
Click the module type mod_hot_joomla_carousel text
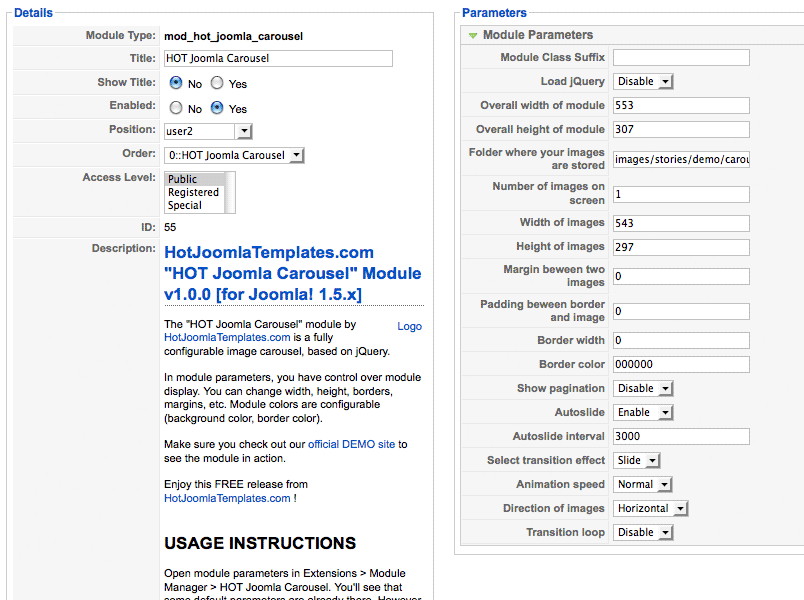233,36
